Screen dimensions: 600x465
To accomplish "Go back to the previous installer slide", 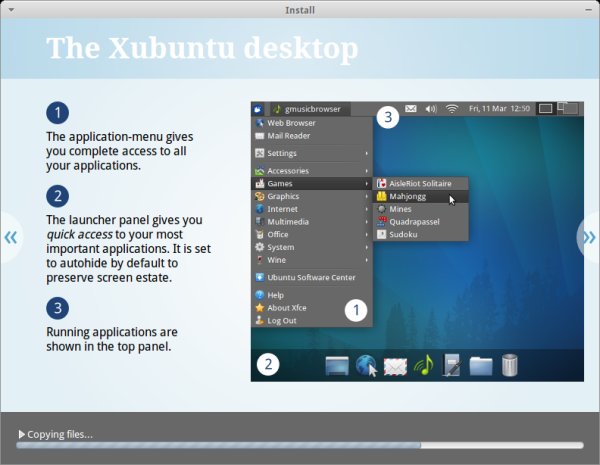I will [x=11, y=238].
